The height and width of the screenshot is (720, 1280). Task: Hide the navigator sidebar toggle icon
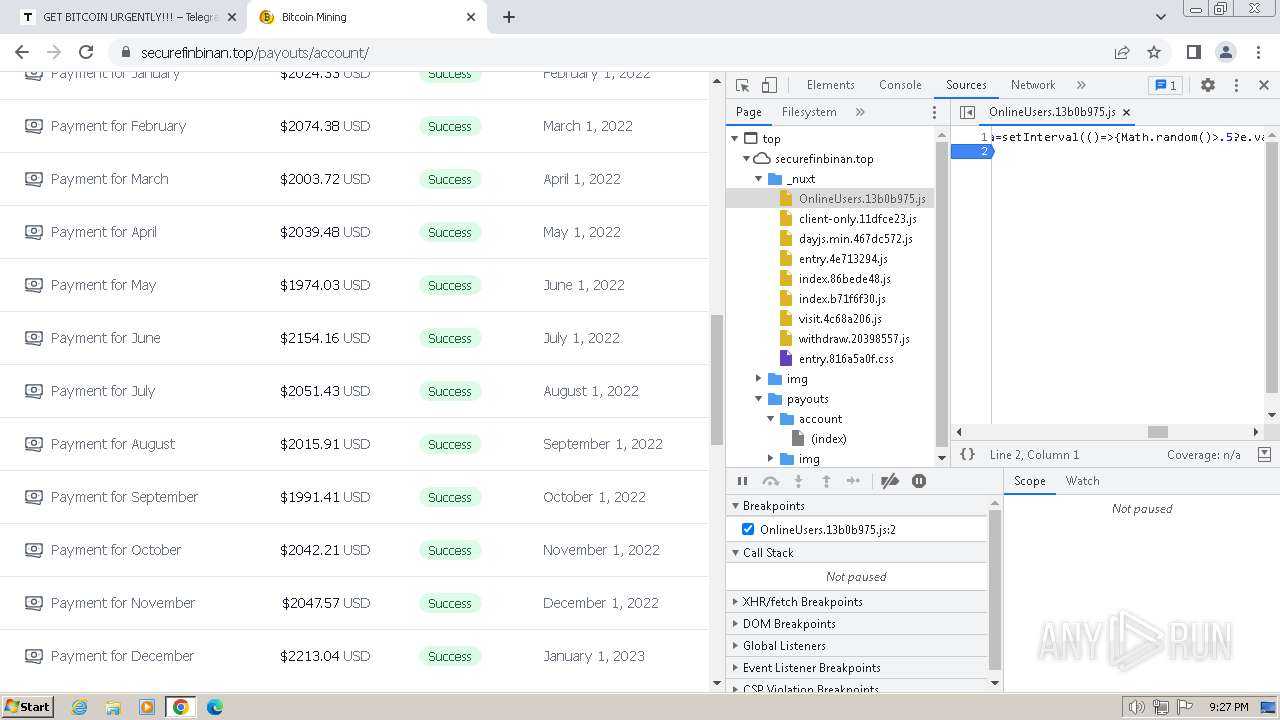[967, 112]
